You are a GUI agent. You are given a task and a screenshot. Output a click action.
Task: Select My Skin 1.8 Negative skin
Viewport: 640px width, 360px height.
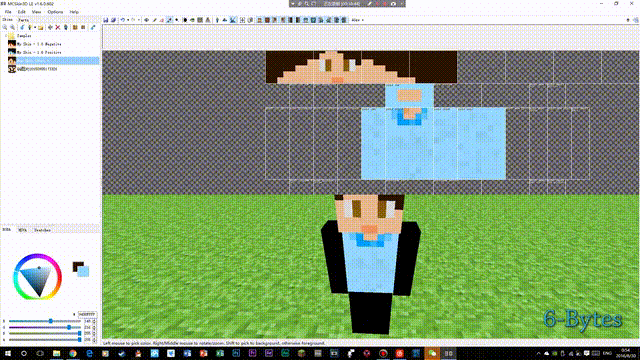[x=39, y=44]
